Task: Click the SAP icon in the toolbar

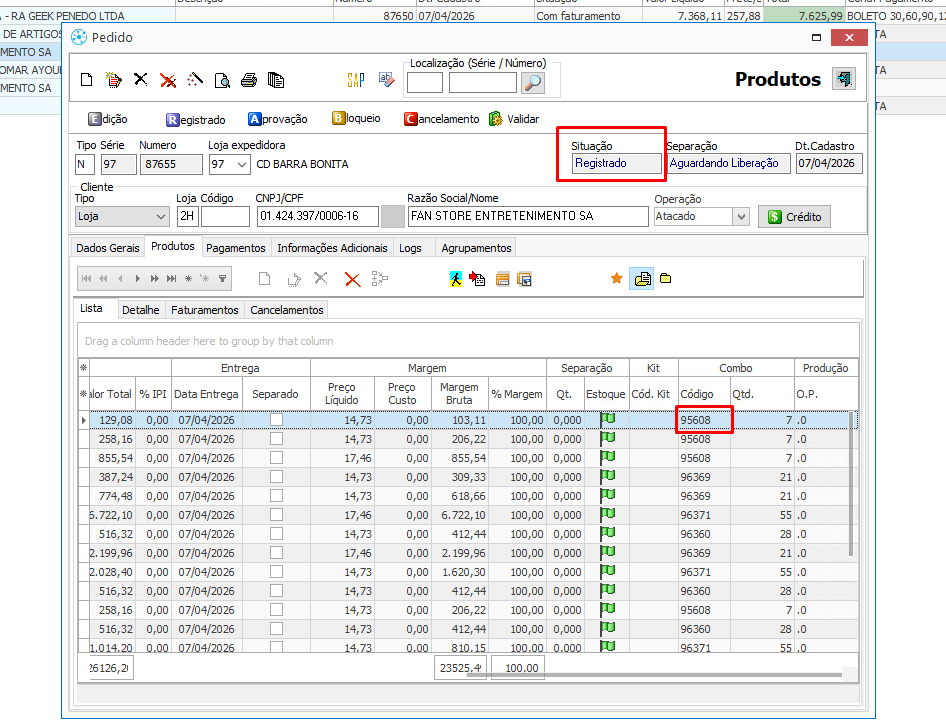Action: (x=355, y=80)
